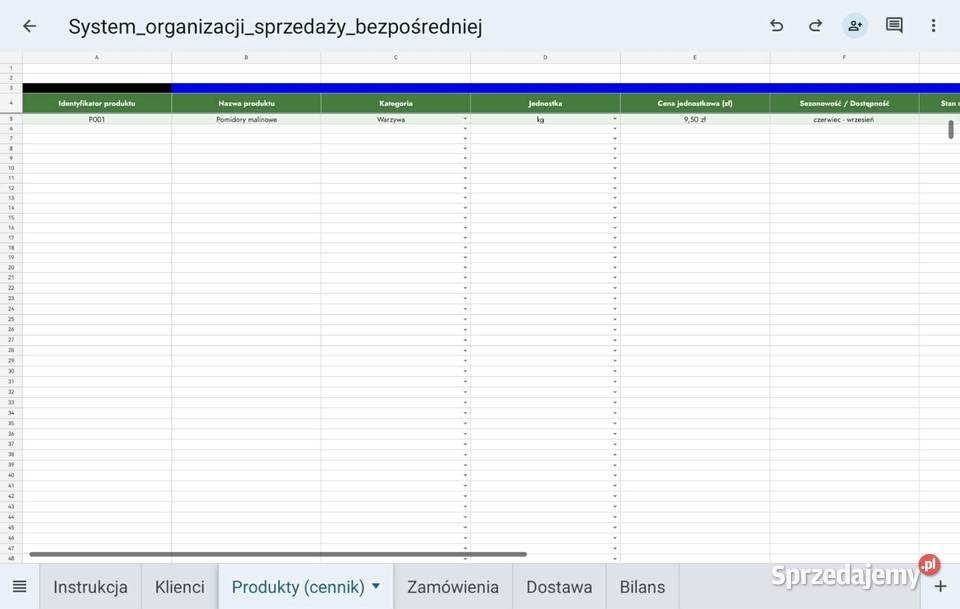Select the document title System_organizacji_sprzedaży_bezpośredniej
This screenshot has width=960, height=609.
point(275,26)
